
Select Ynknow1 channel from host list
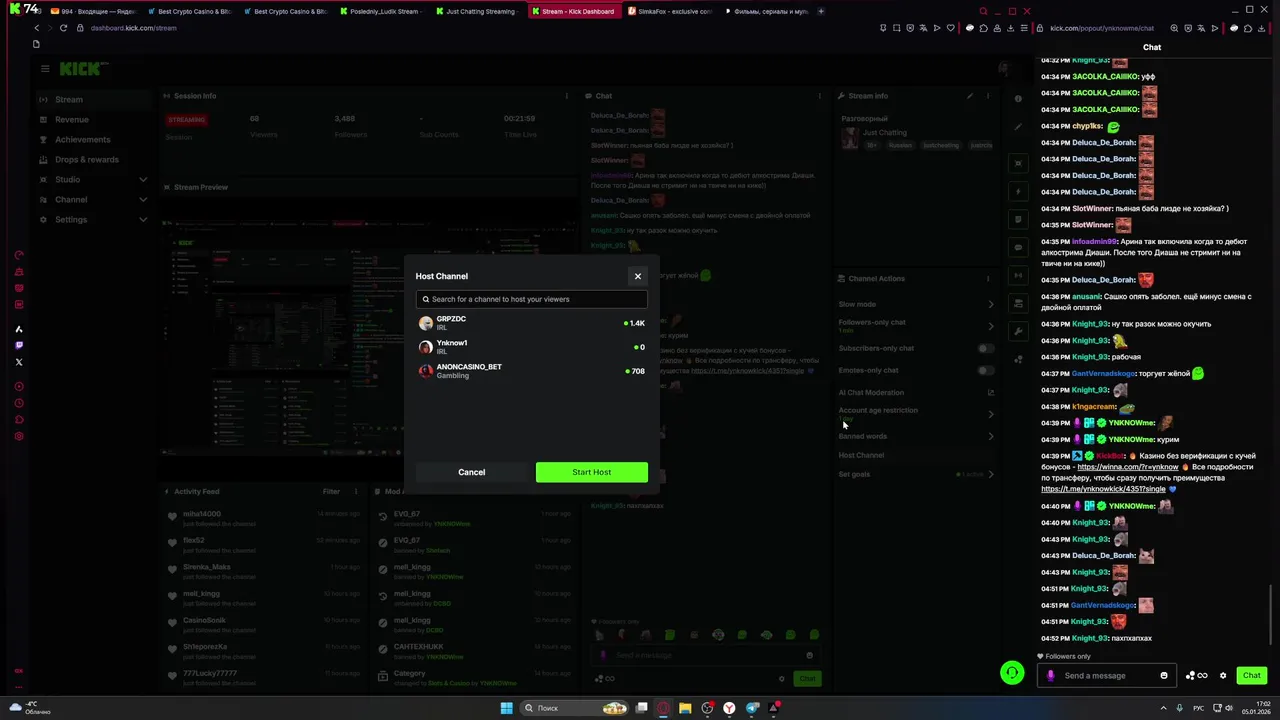click(x=532, y=347)
